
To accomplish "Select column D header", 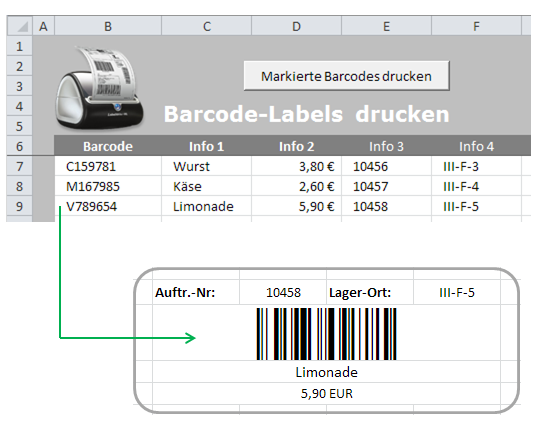I will [x=296, y=26].
